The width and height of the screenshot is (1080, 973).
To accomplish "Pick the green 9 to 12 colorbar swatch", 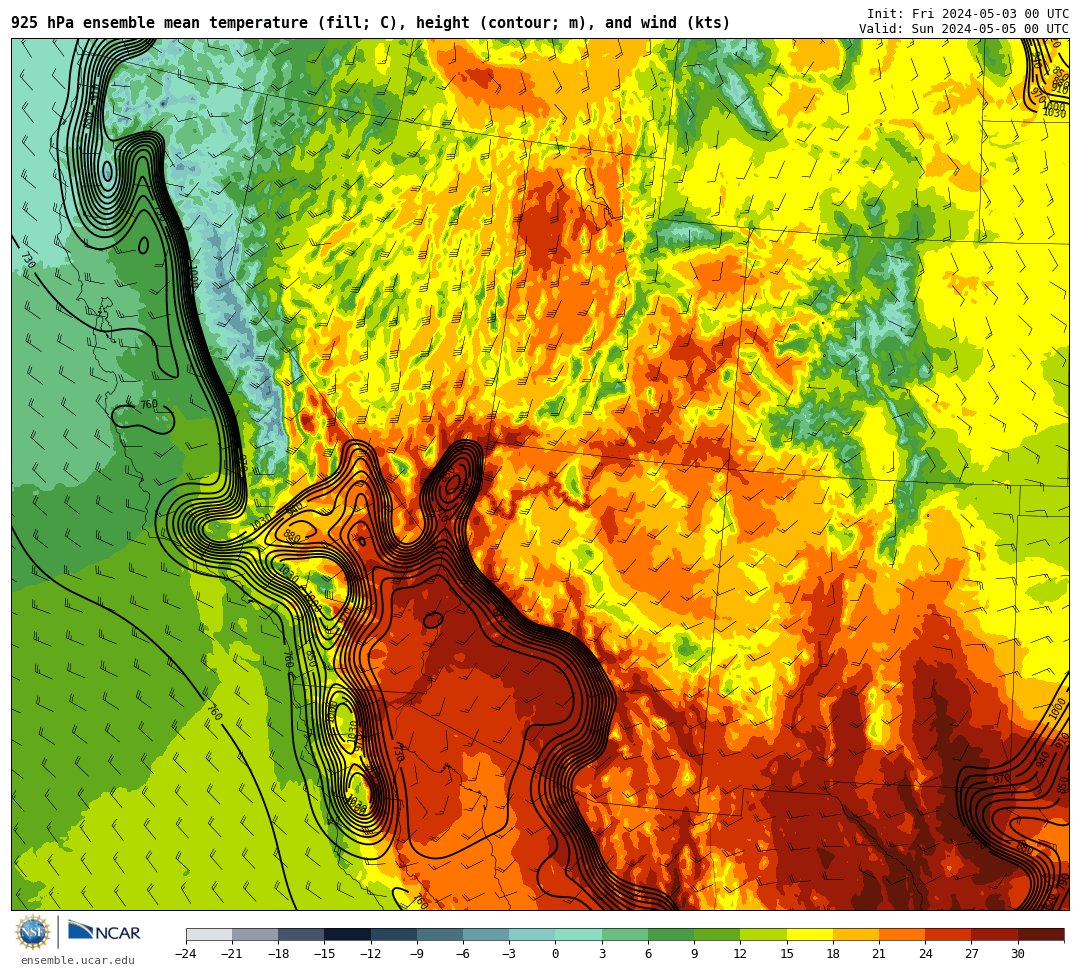I will [718, 934].
